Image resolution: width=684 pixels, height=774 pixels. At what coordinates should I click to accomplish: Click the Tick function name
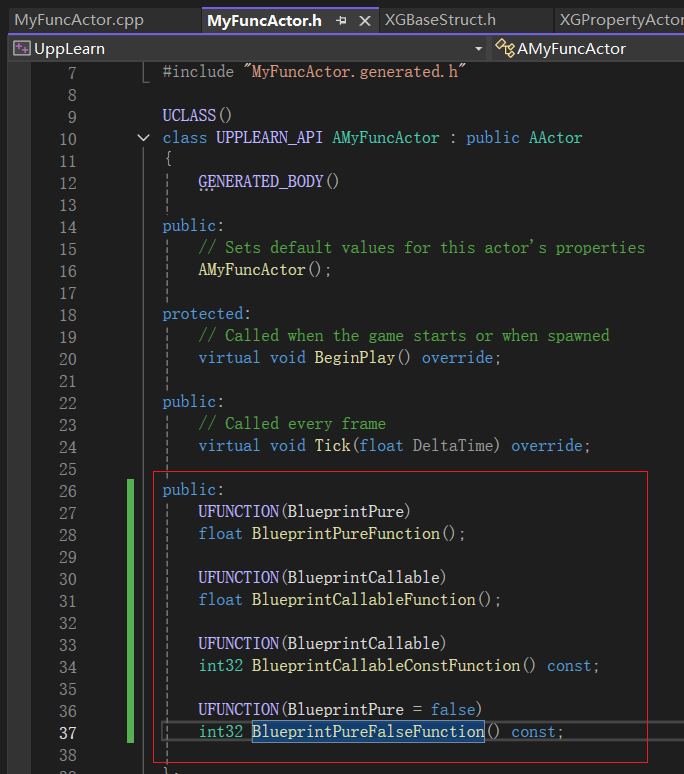click(332, 446)
